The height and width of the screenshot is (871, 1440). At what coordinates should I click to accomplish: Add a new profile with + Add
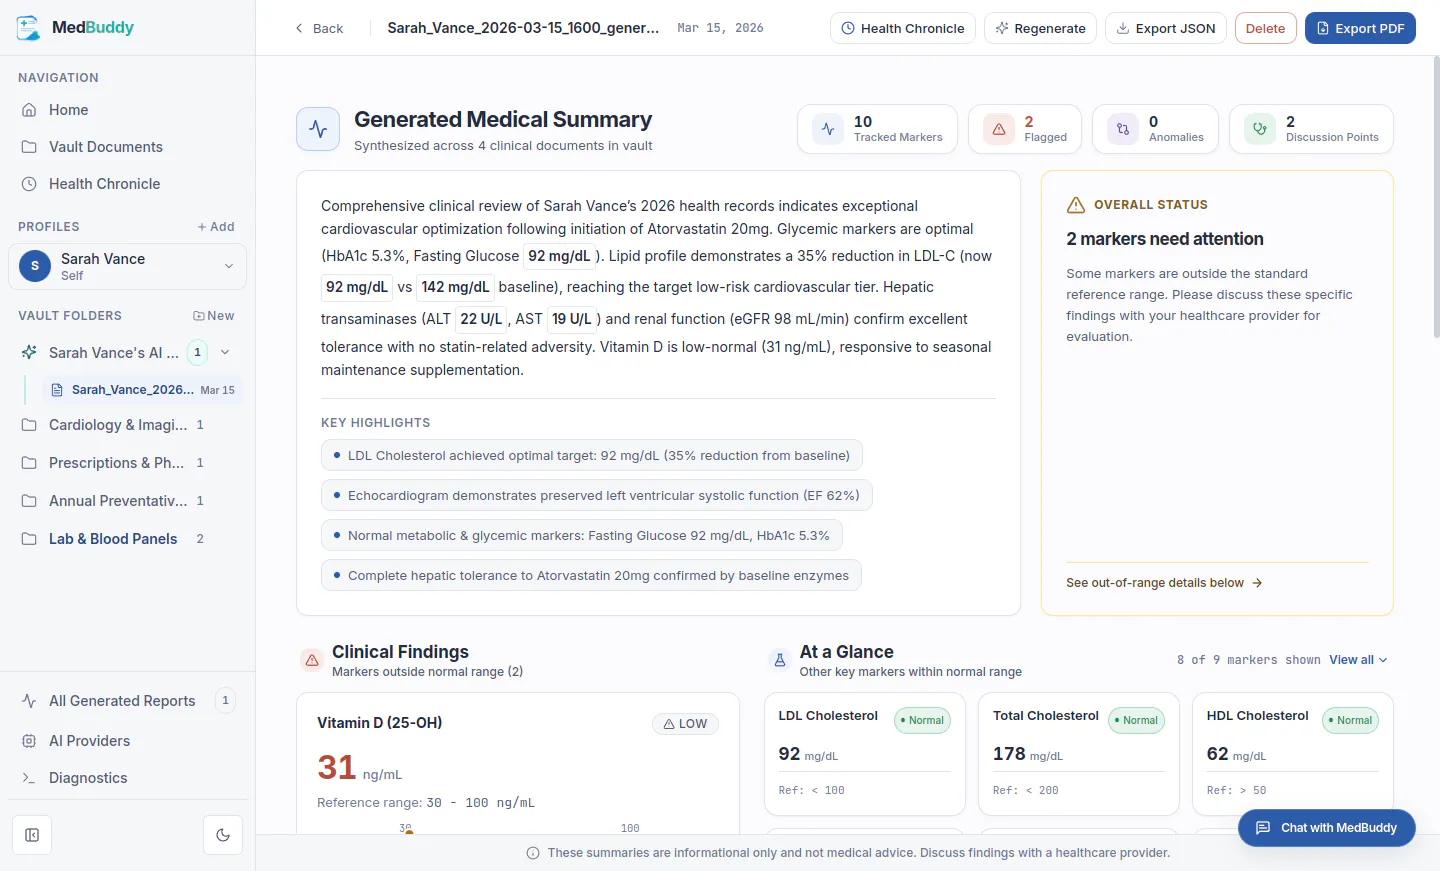pos(216,227)
